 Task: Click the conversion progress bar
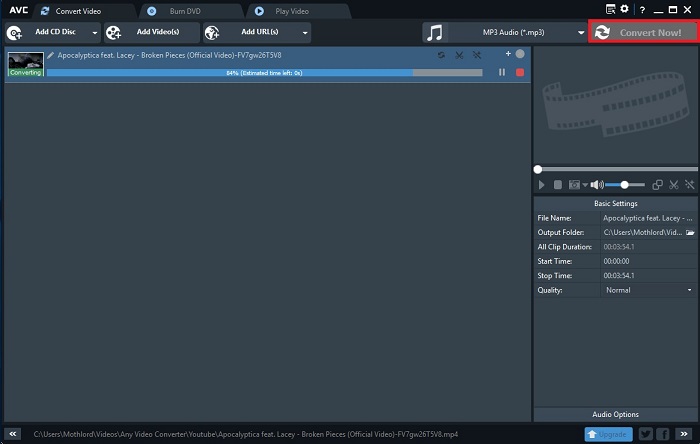click(264, 72)
